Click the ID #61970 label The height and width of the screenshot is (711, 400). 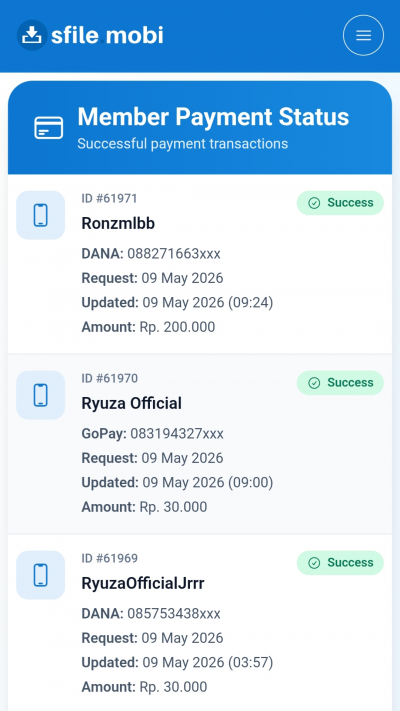click(x=109, y=379)
